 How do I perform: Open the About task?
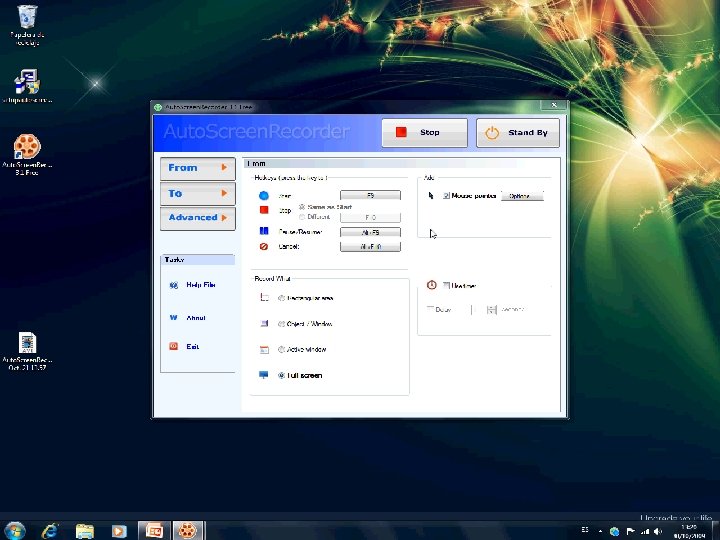pyautogui.click(x=196, y=318)
